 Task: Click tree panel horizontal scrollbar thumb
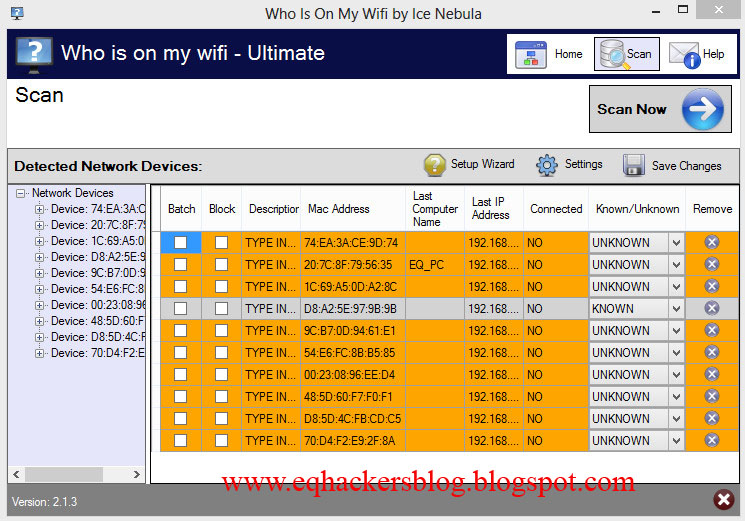64,474
